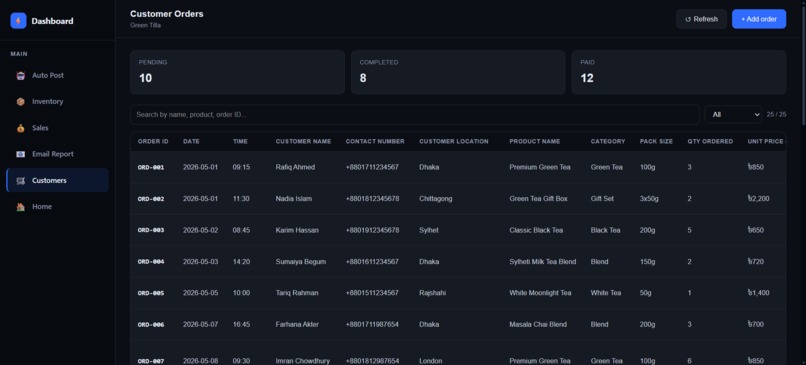Click customer name Farhana Akter

click(x=297, y=324)
